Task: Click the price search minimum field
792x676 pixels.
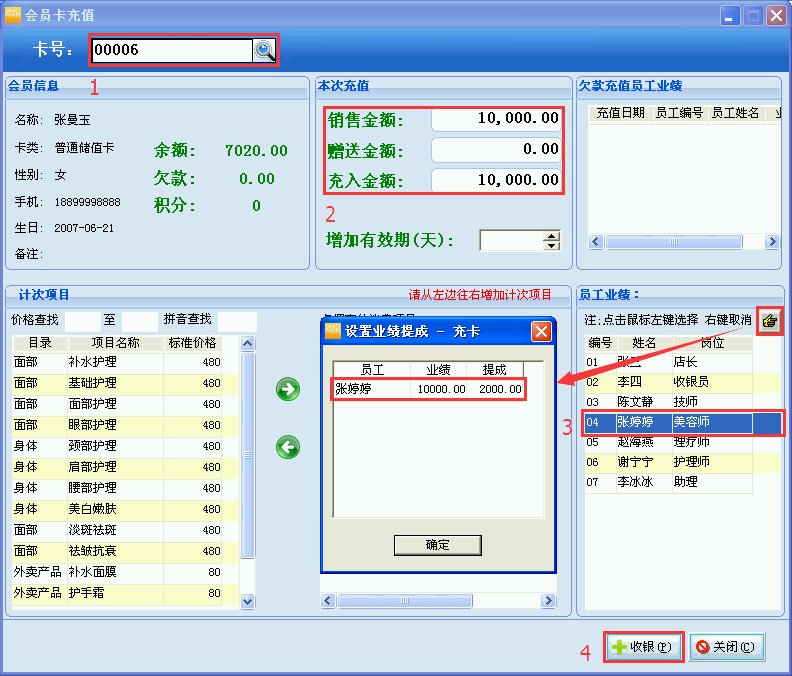Action: pyautogui.click(x=83, y=320)
